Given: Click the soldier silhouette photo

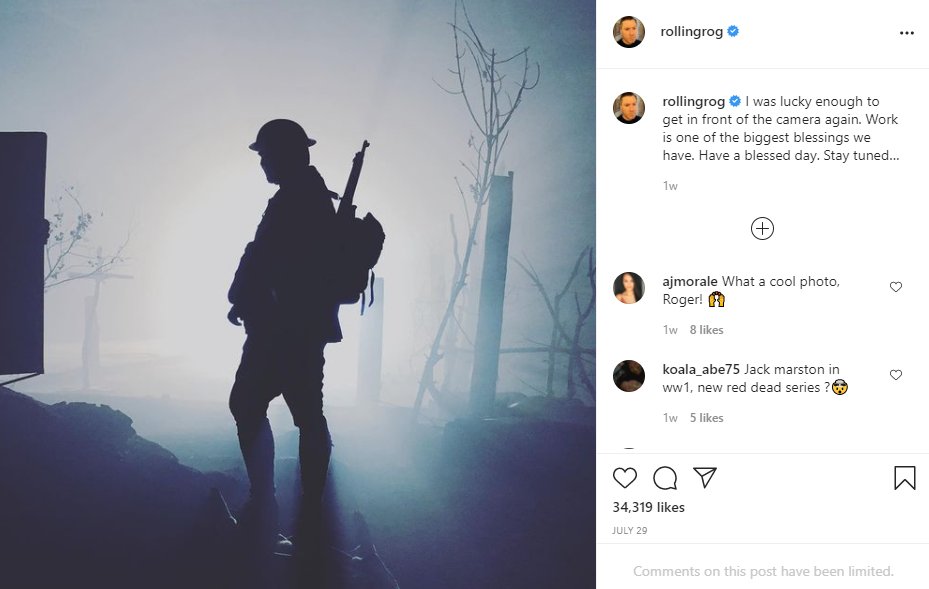Looking at the screenshot, I should coord(298,294).
